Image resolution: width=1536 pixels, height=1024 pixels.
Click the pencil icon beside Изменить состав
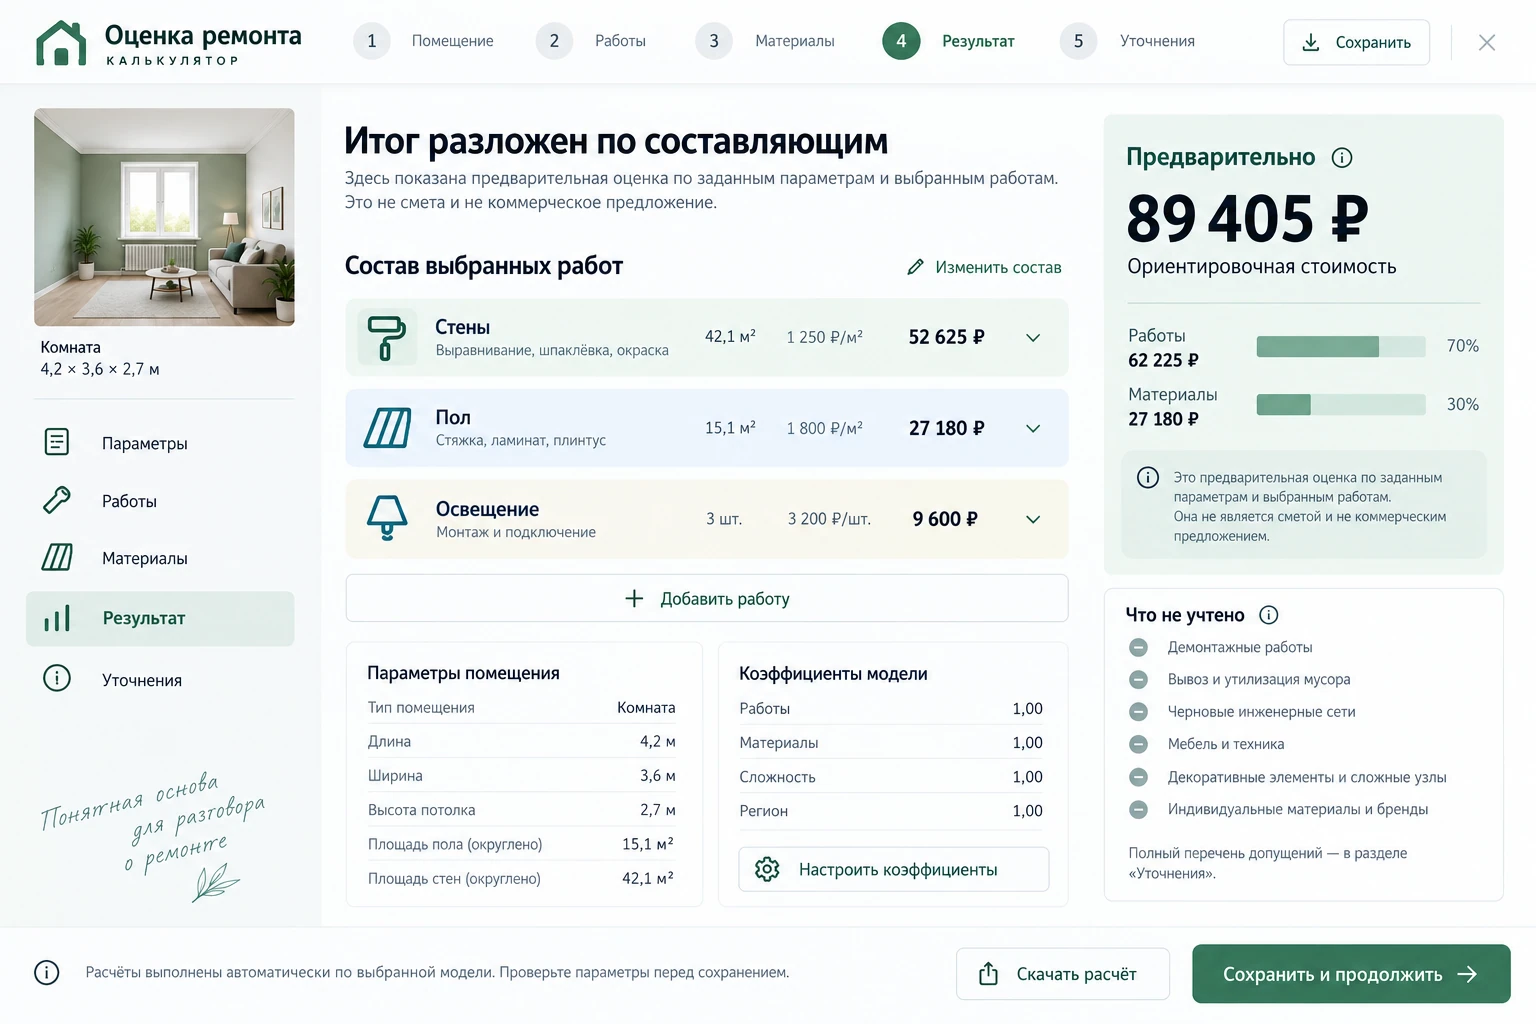coord(915,267)
